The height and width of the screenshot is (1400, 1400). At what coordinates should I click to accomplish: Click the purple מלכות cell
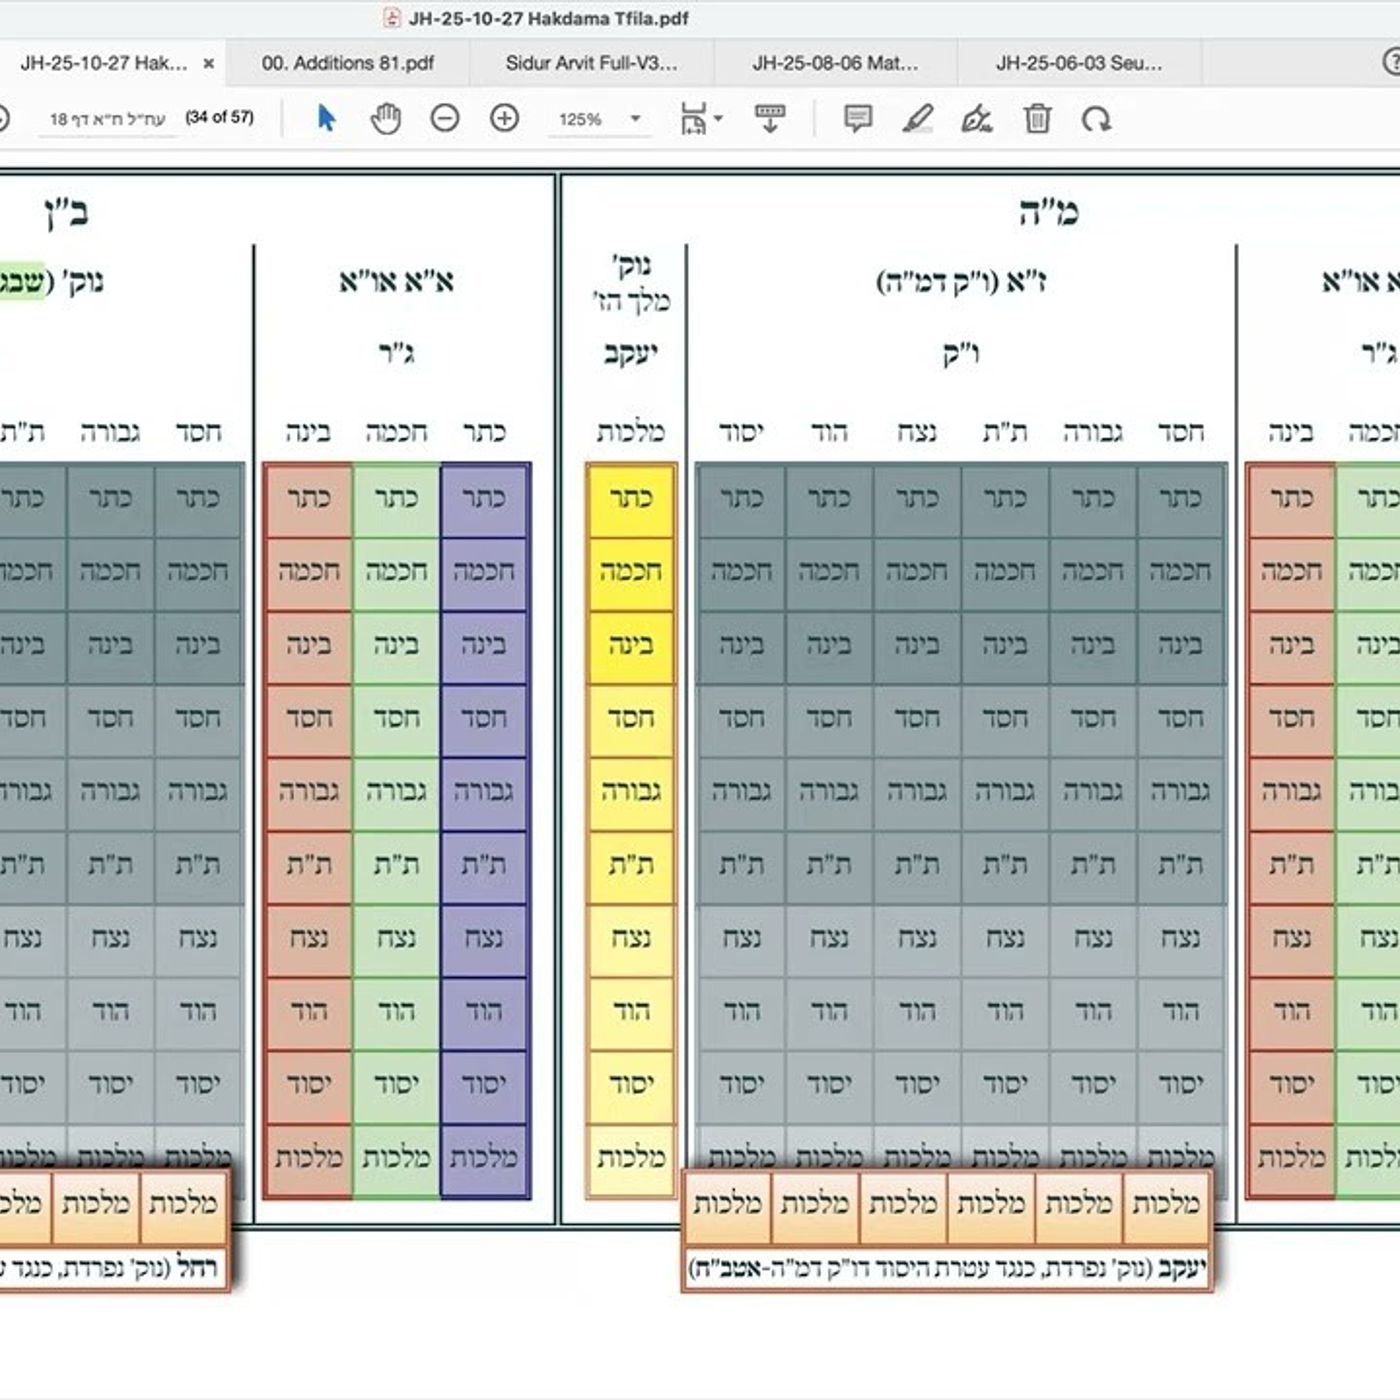click(x=484, y=1159)
